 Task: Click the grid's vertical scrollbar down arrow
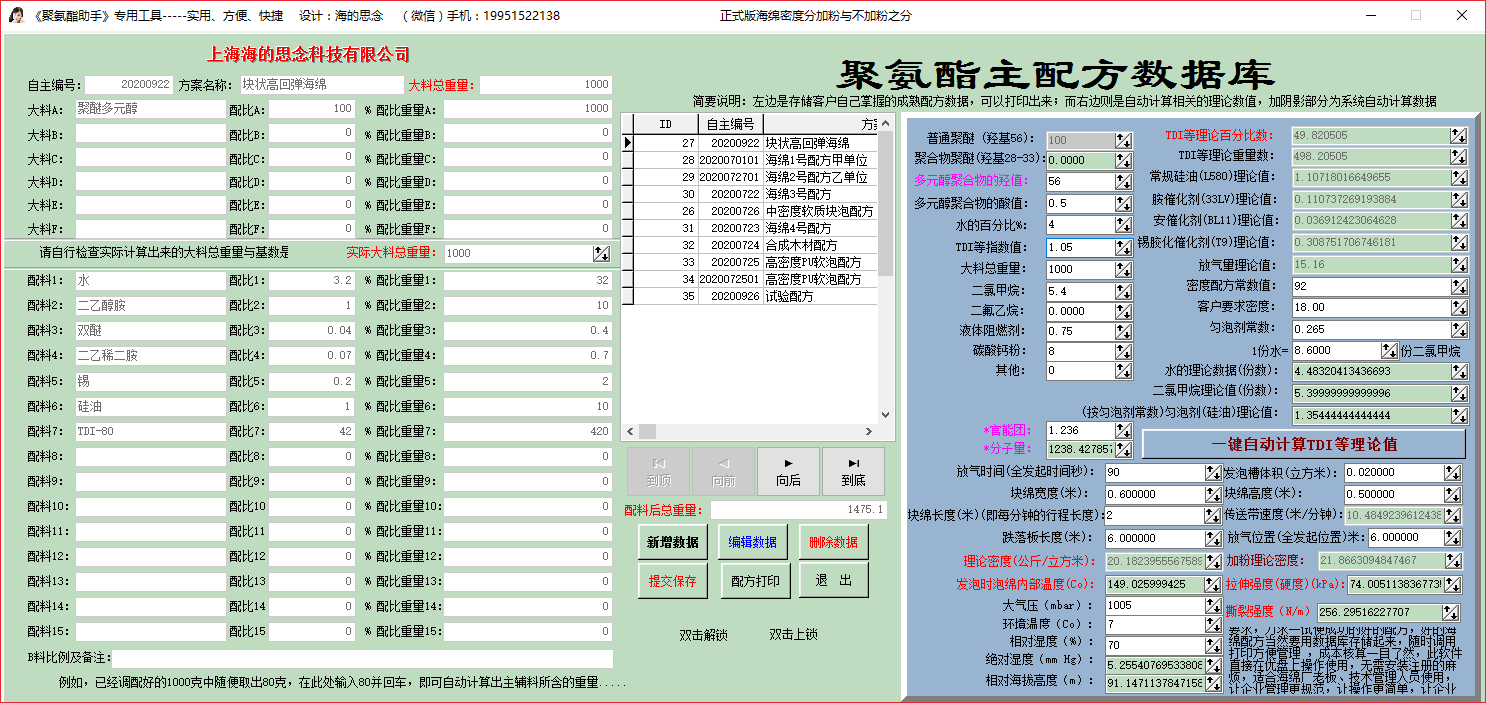(885, 415)
